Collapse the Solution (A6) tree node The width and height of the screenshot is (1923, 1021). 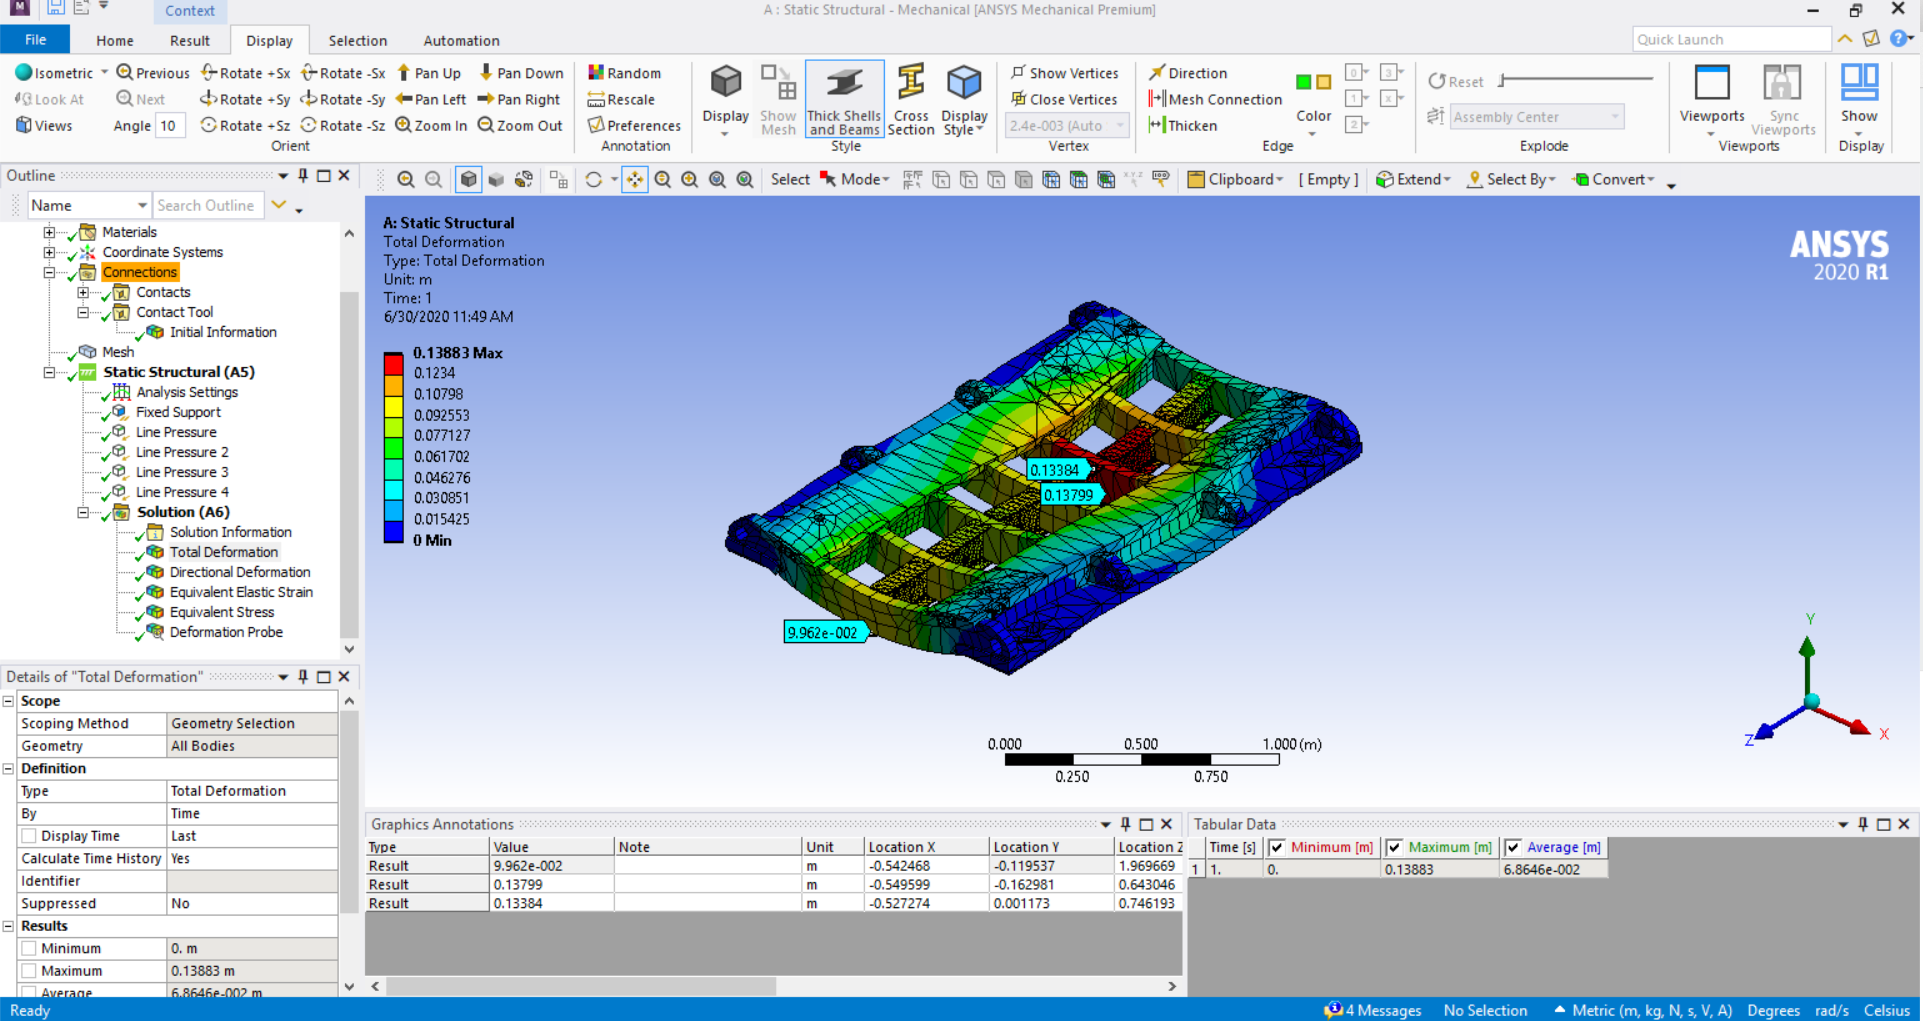83,512
